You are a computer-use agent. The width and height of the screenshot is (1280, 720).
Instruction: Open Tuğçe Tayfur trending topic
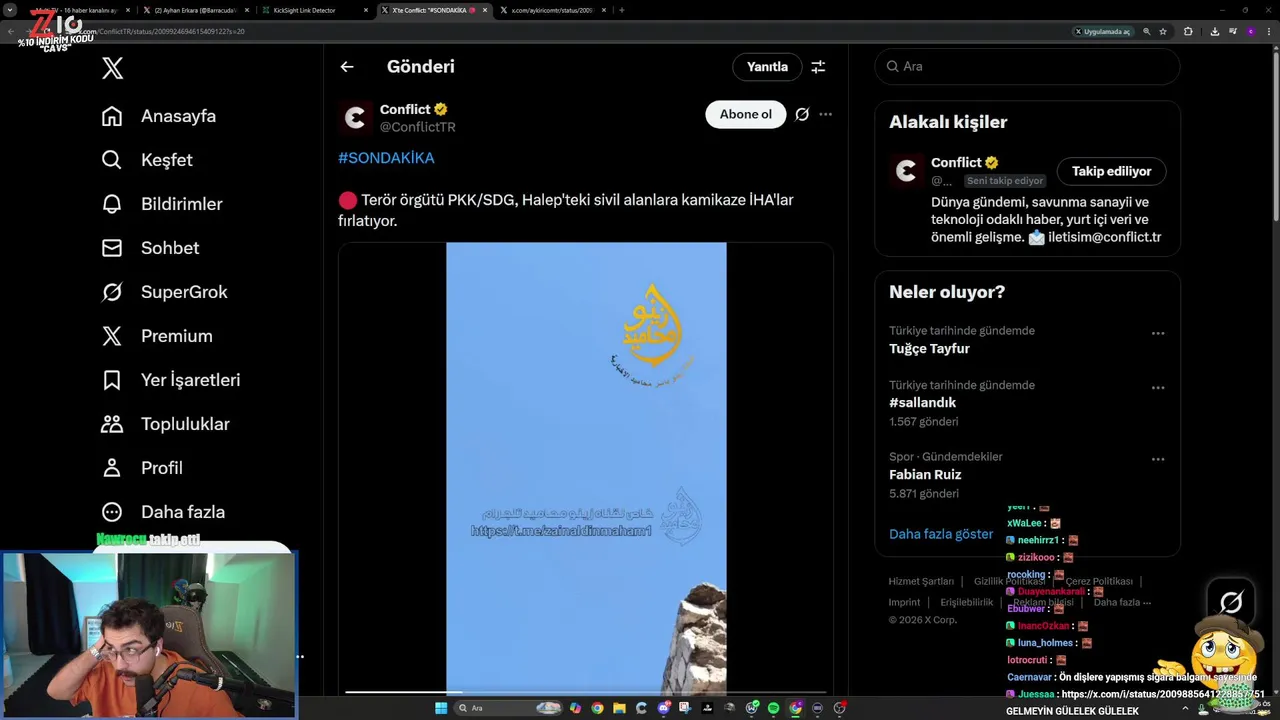[929, 349]
